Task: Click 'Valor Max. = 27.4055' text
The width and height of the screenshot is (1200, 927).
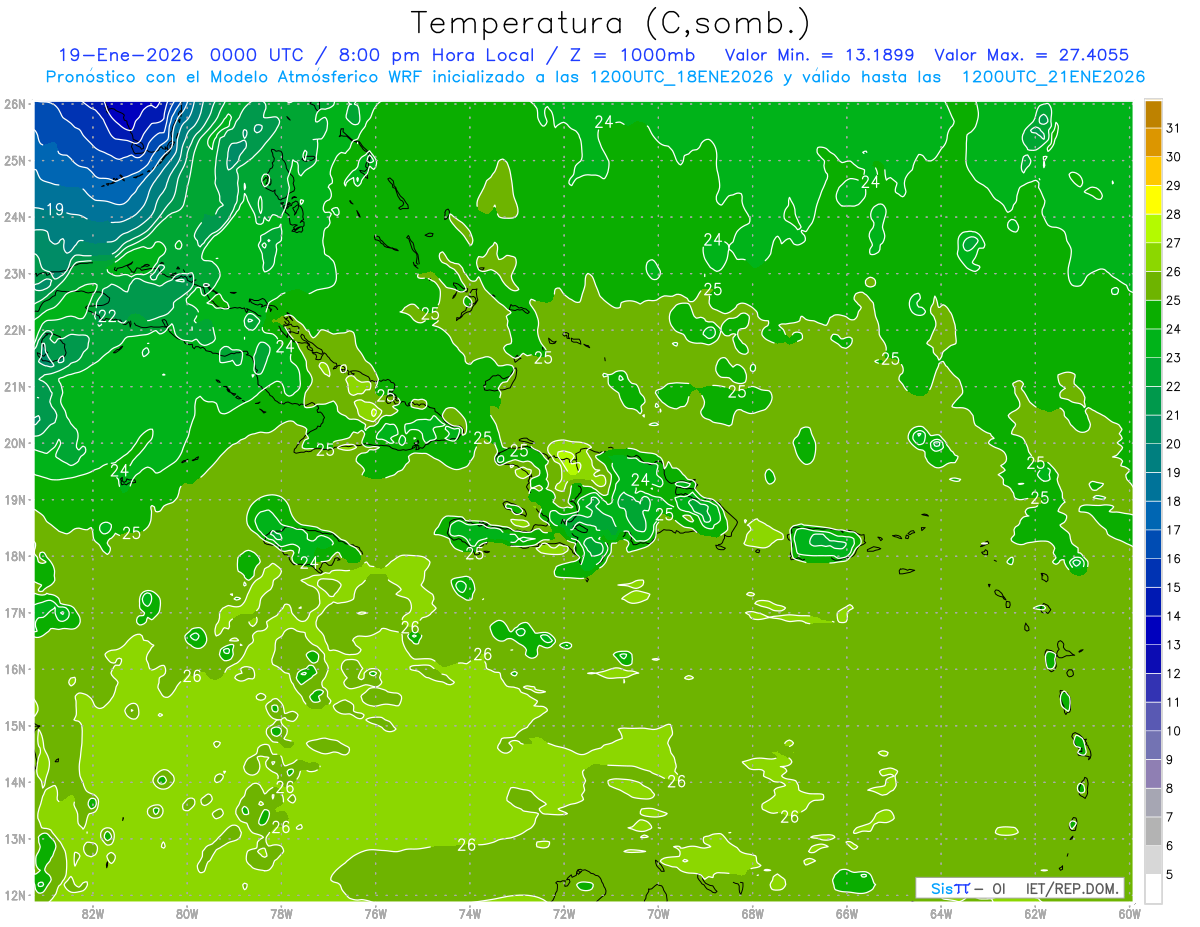Action: point(1032,55)
